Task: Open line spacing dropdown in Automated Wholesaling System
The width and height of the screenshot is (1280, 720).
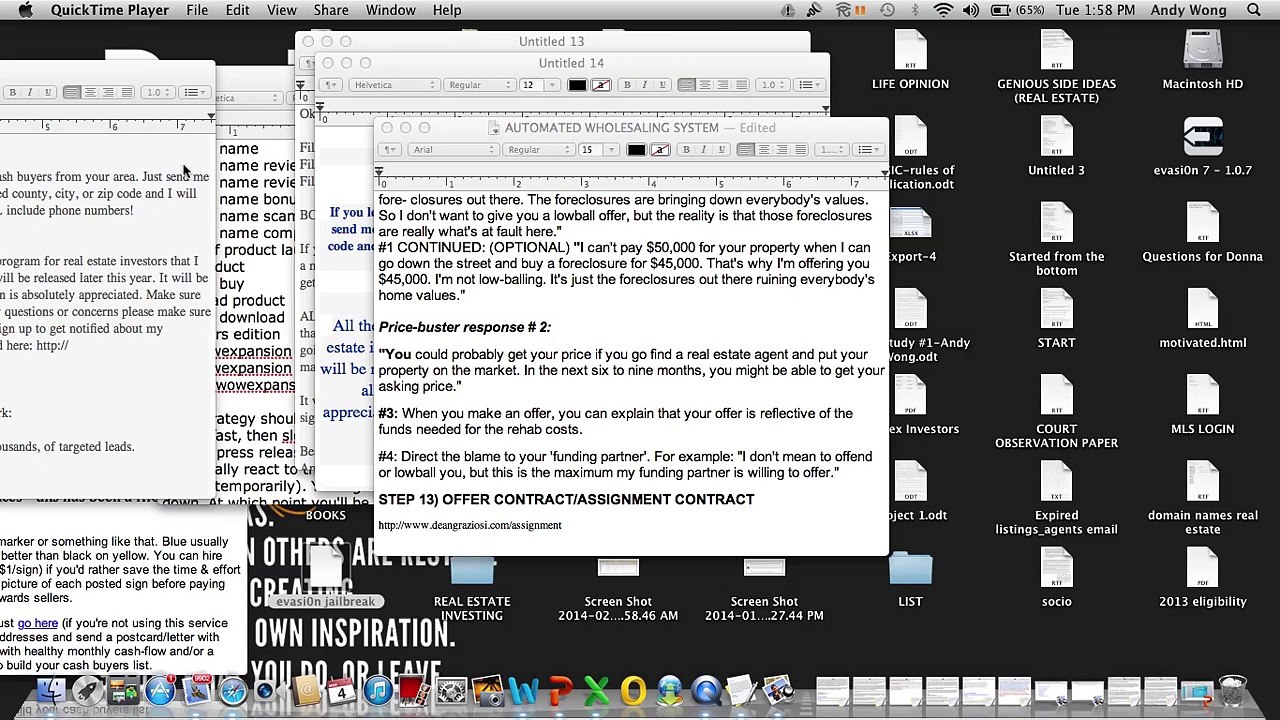Action: pos(832,150)
